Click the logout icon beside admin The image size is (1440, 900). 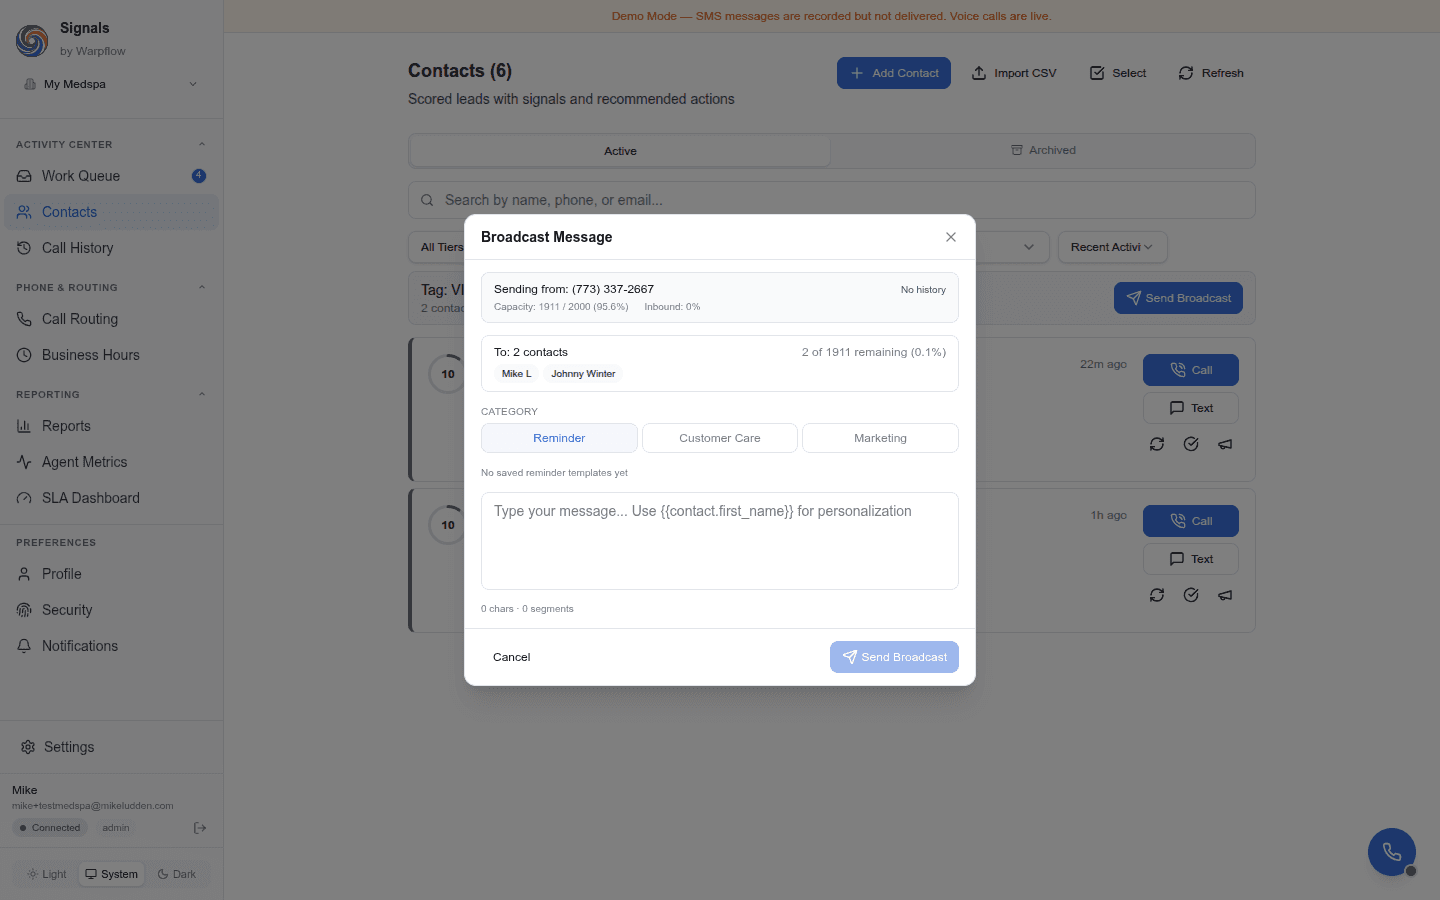tap(200, 828)
